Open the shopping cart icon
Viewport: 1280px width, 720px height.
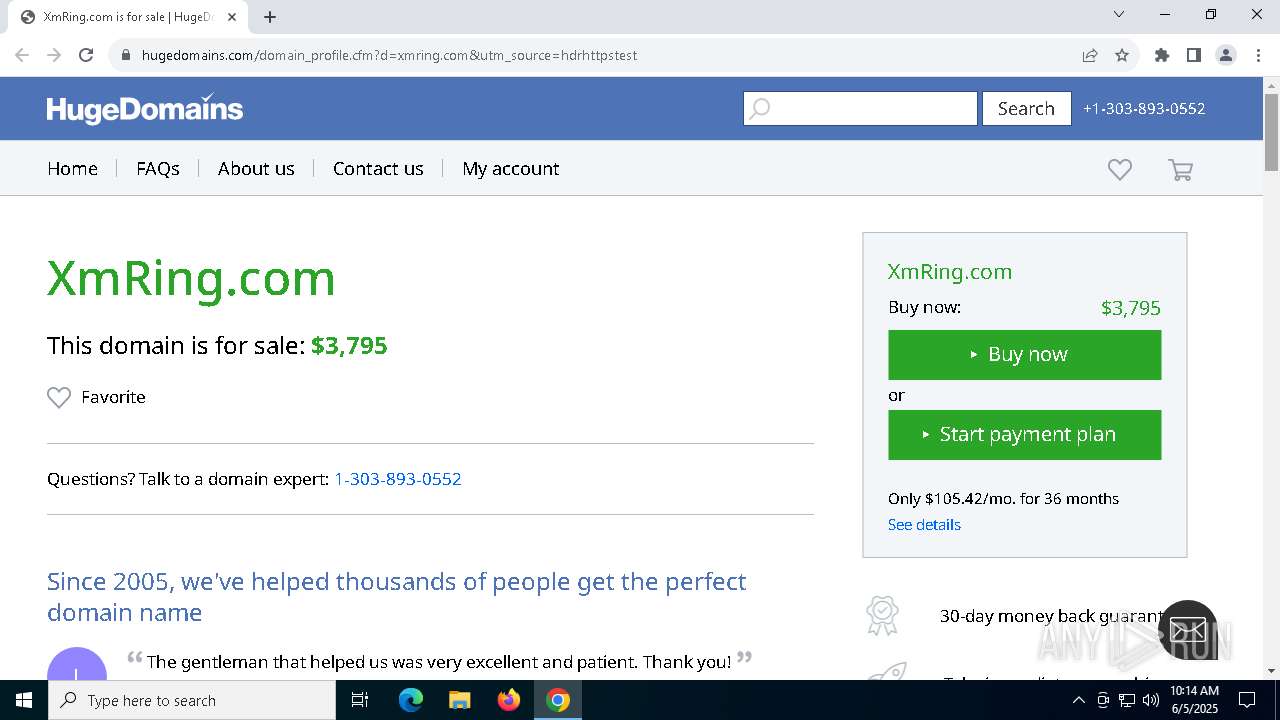click(1180, 170)
